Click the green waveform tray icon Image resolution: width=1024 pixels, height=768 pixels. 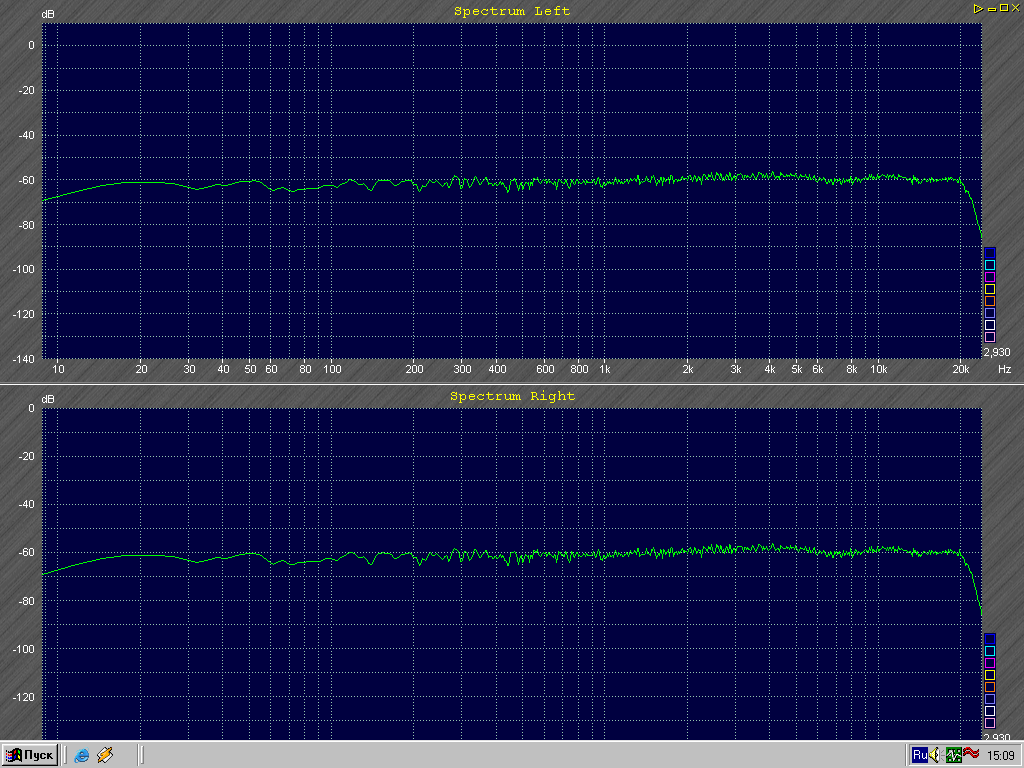tap(954, 755)
